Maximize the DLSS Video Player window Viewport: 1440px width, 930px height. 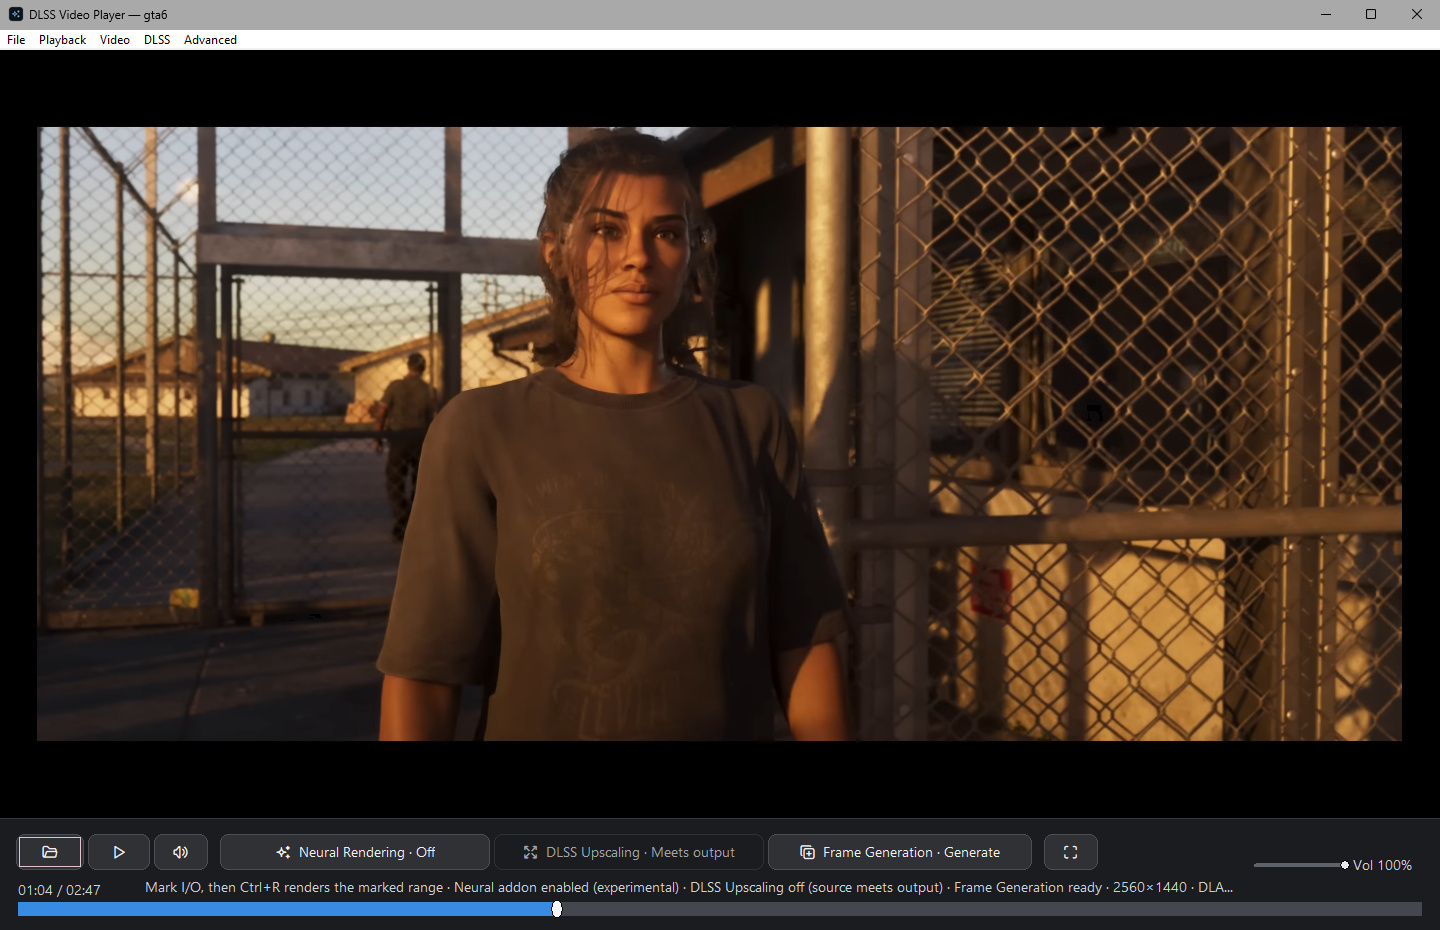(x=1371, y=14)
